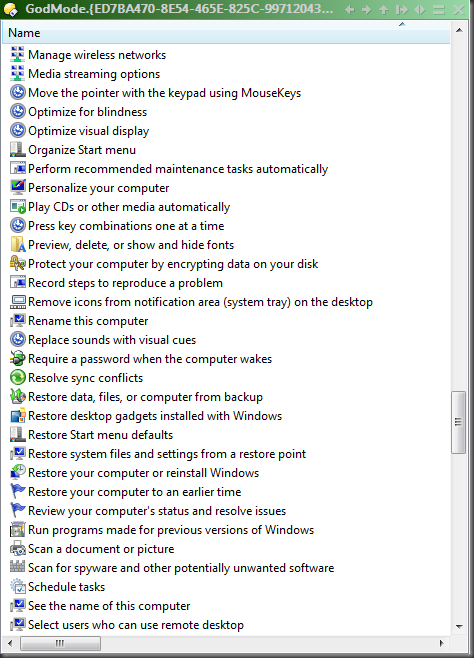Select Protect your computer by encrypting data
474x658 pixels.
(x=173, y=264)
